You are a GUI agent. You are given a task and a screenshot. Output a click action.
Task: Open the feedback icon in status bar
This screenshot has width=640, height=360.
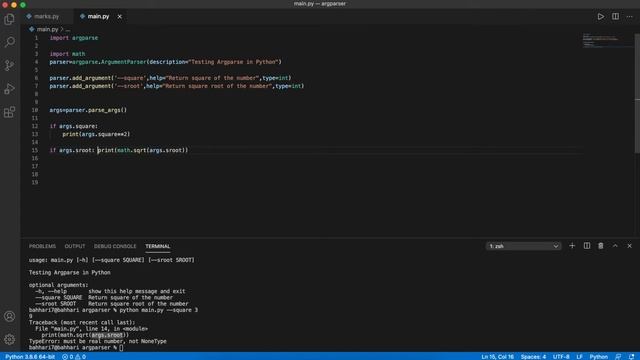pyautogui.click(x=618, y=356)
